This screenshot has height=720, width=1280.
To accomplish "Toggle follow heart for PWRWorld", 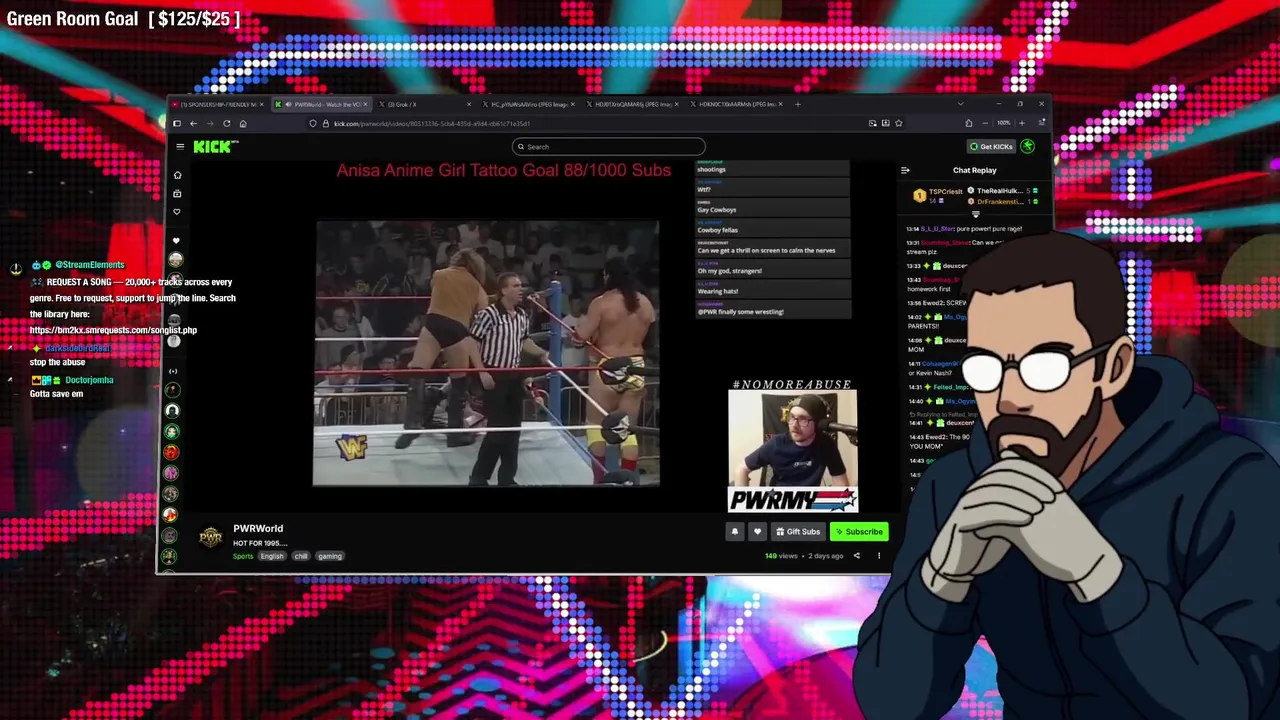I will pyautogui.click(x=757, y=532).
